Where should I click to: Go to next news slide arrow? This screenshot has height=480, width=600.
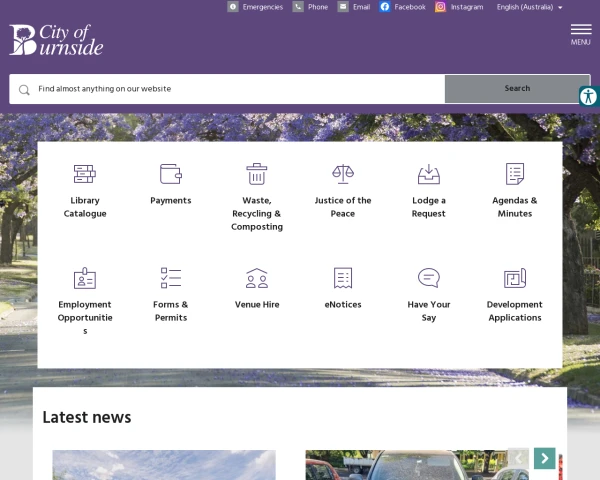544,458
